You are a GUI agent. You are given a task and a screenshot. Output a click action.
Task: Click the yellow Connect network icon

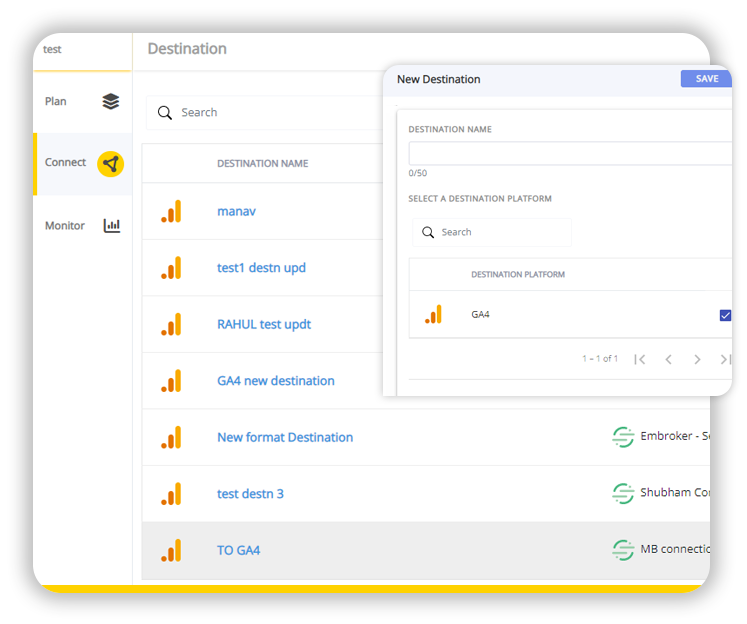110,163
